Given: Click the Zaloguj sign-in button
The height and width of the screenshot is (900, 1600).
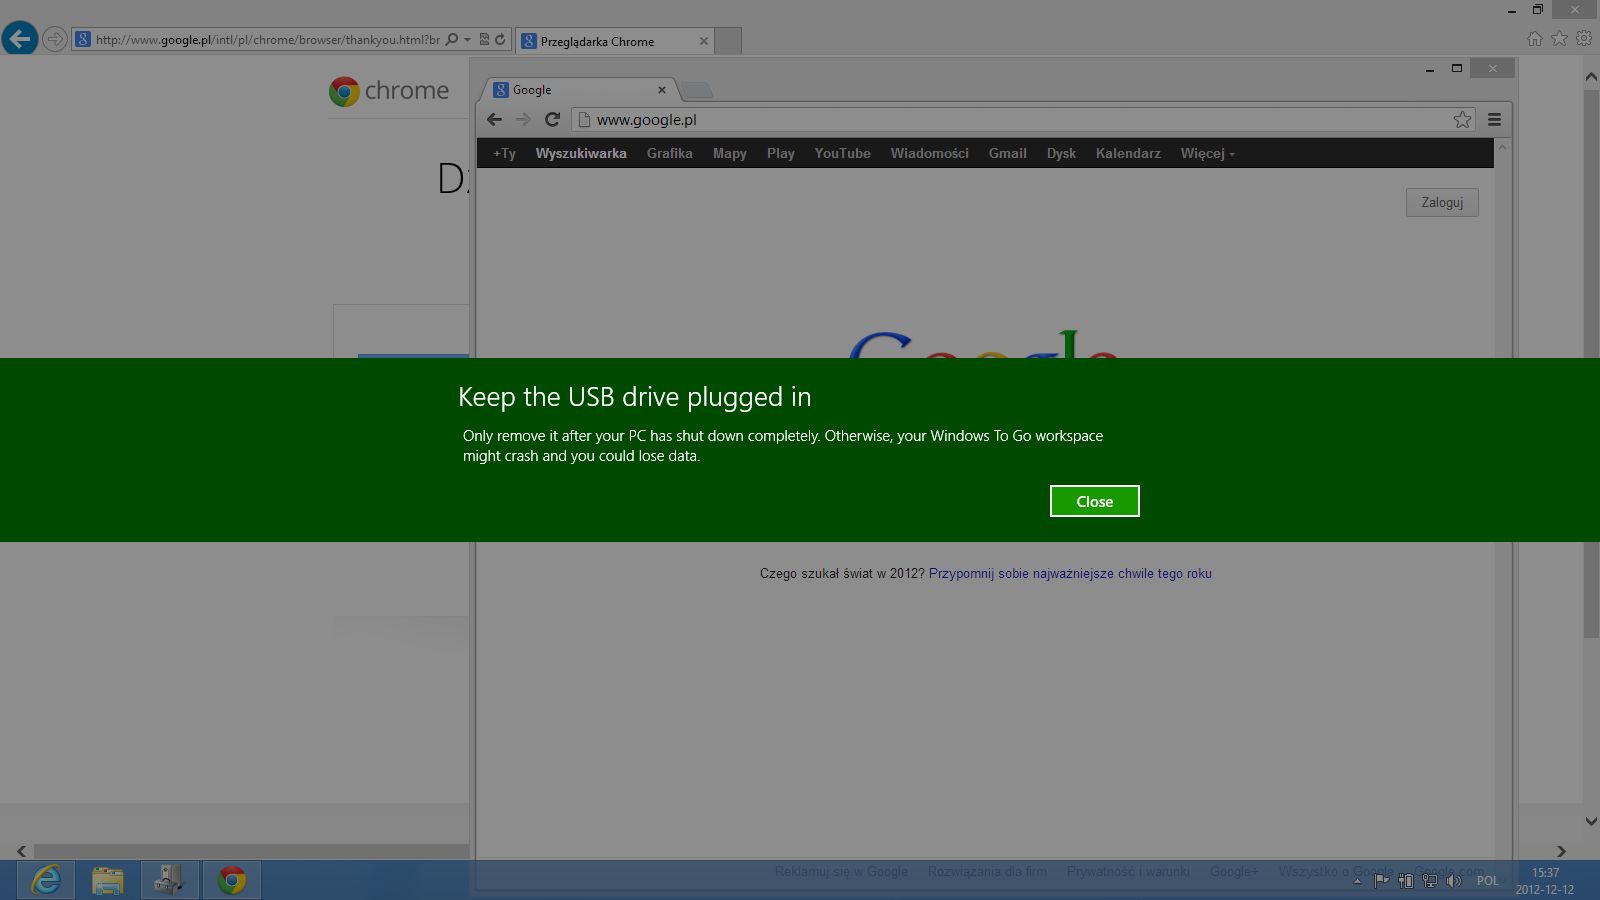Looking at the screenshot, I should tap(1442, 202).
